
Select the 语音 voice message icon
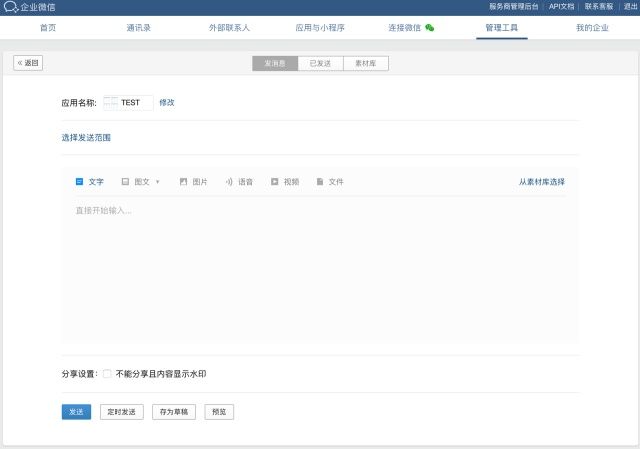point(229,182)
